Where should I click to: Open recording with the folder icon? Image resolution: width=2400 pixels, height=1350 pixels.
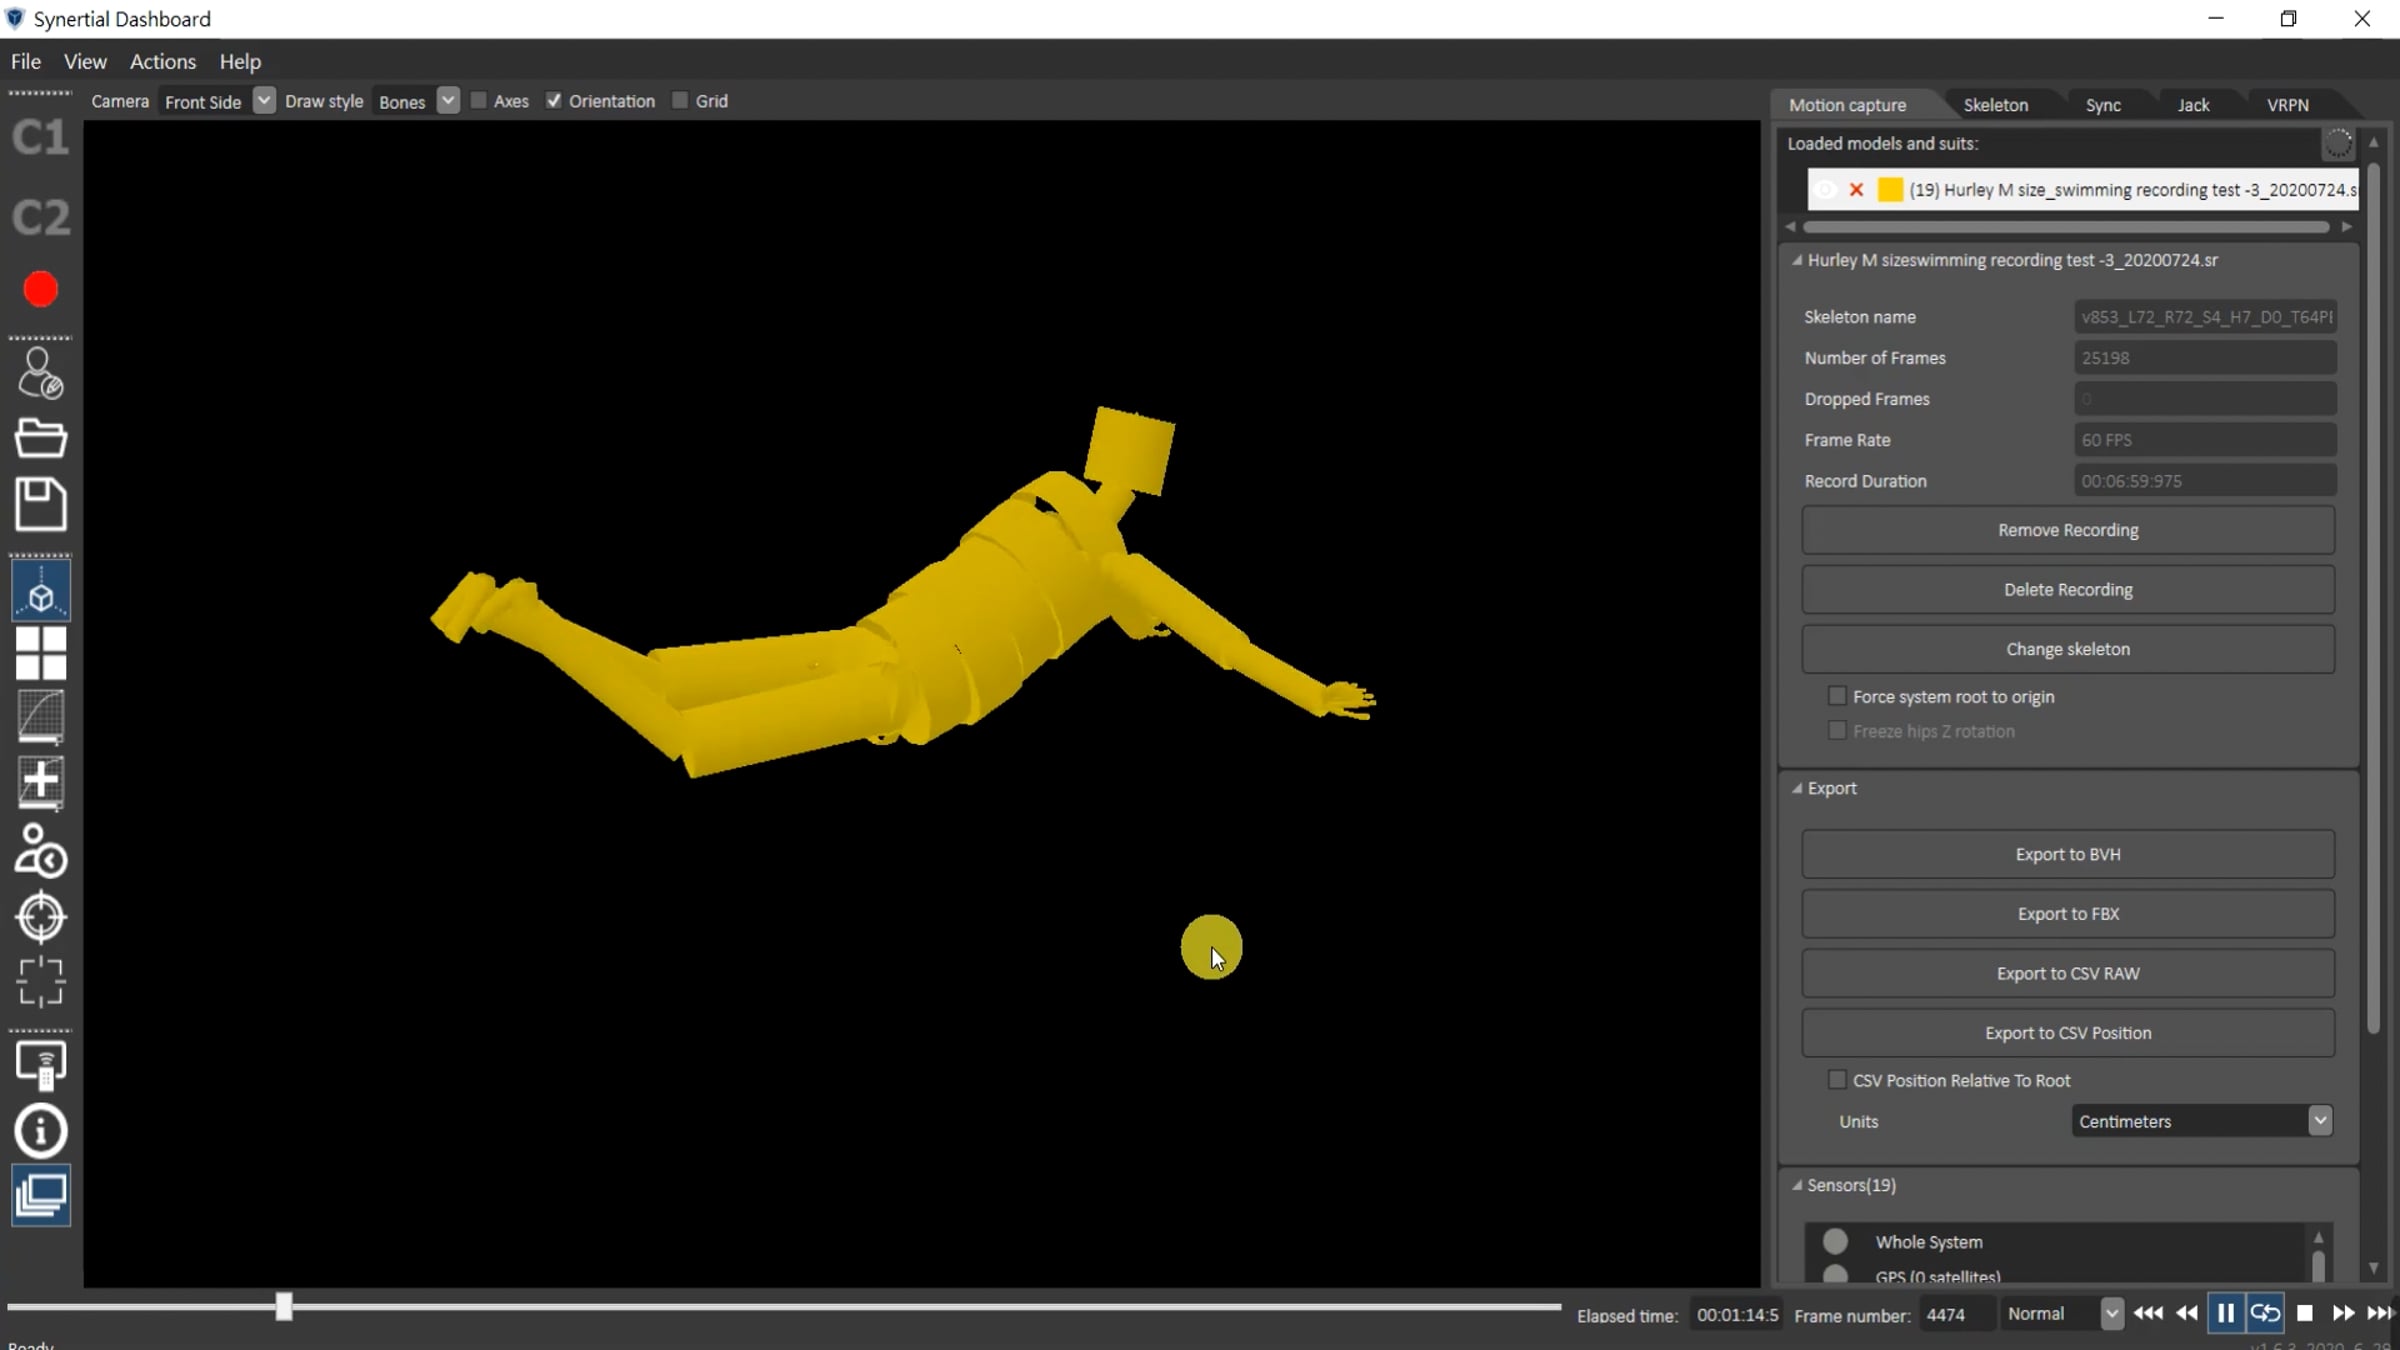[41, 438]
